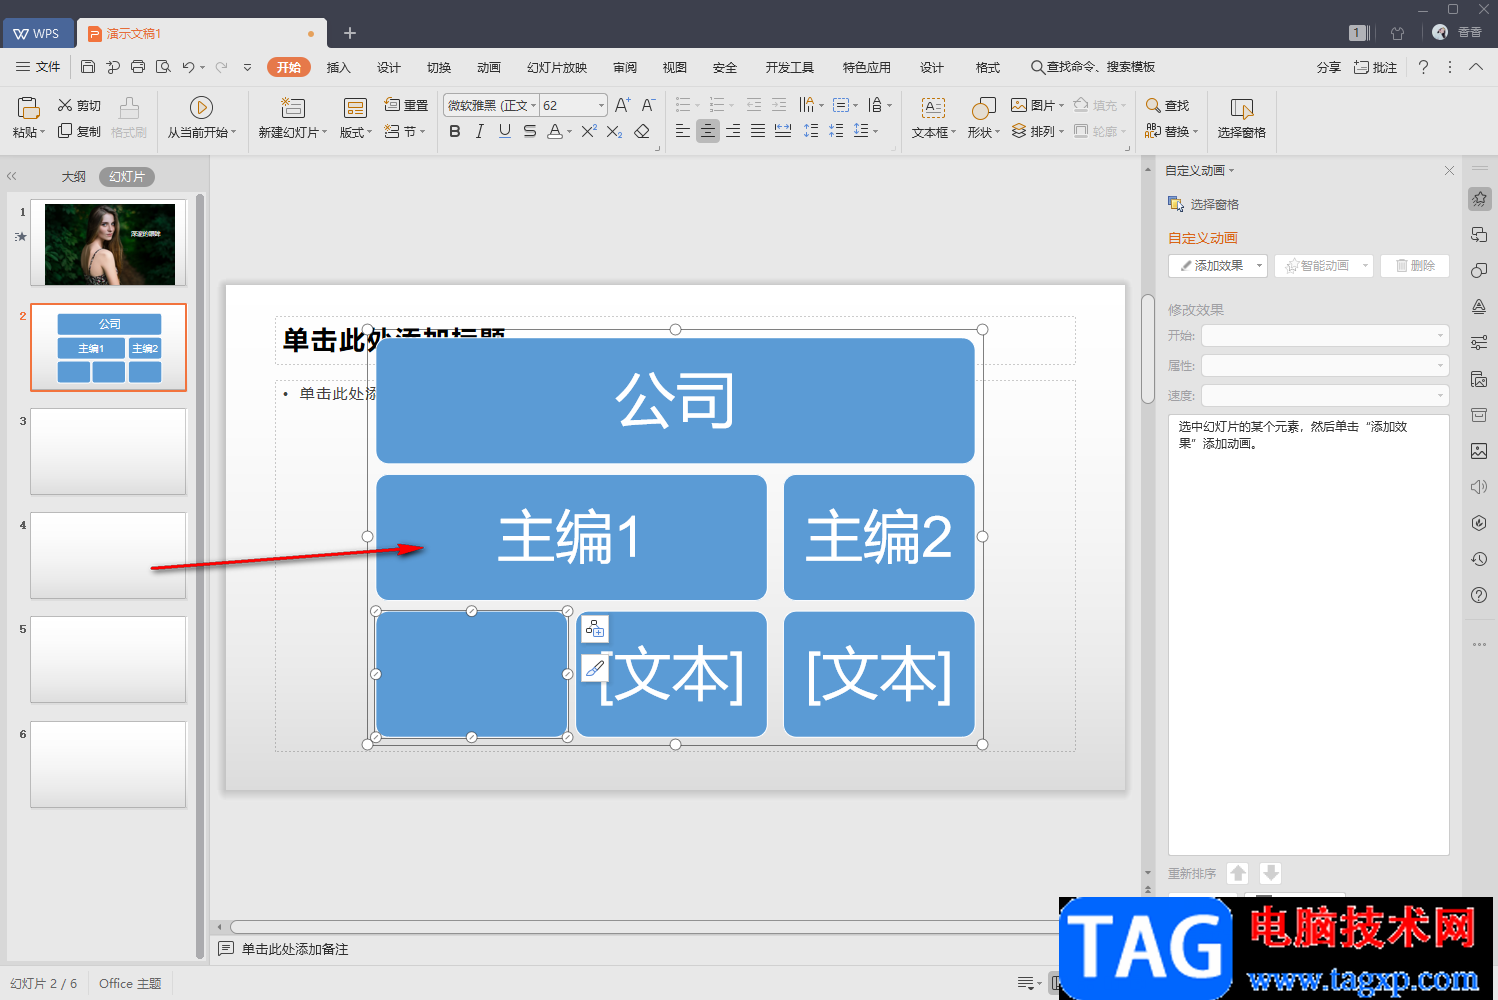The width and height of the screenshot is (1498, 1000).
Task: Open the Add Effect (添加效果) dropdown
Action: (1218, 265)
